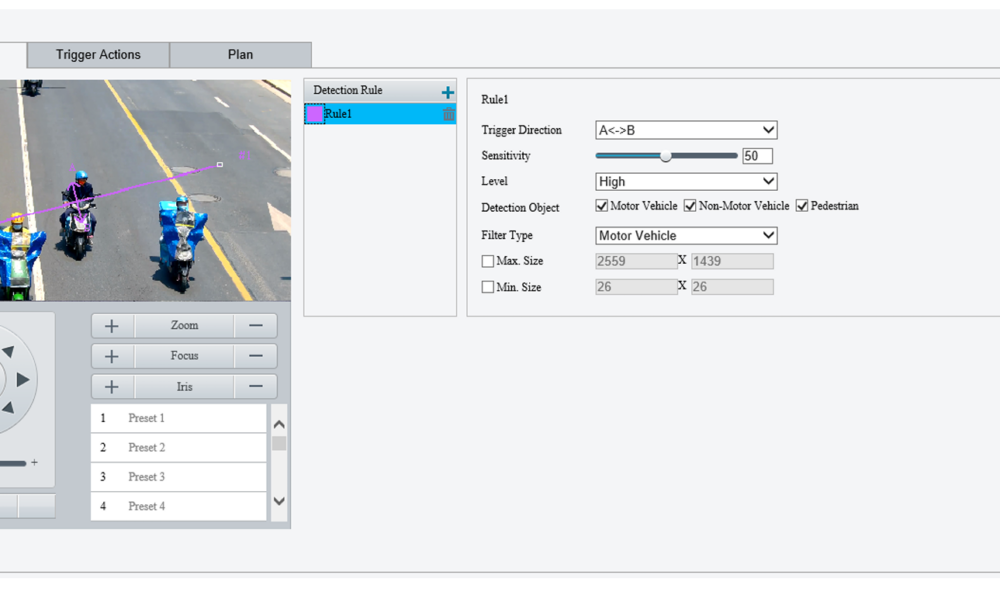The width and height of the screenshot is (1000, 592).
Task: Click Min. Size width field
Action: [636, 287]
